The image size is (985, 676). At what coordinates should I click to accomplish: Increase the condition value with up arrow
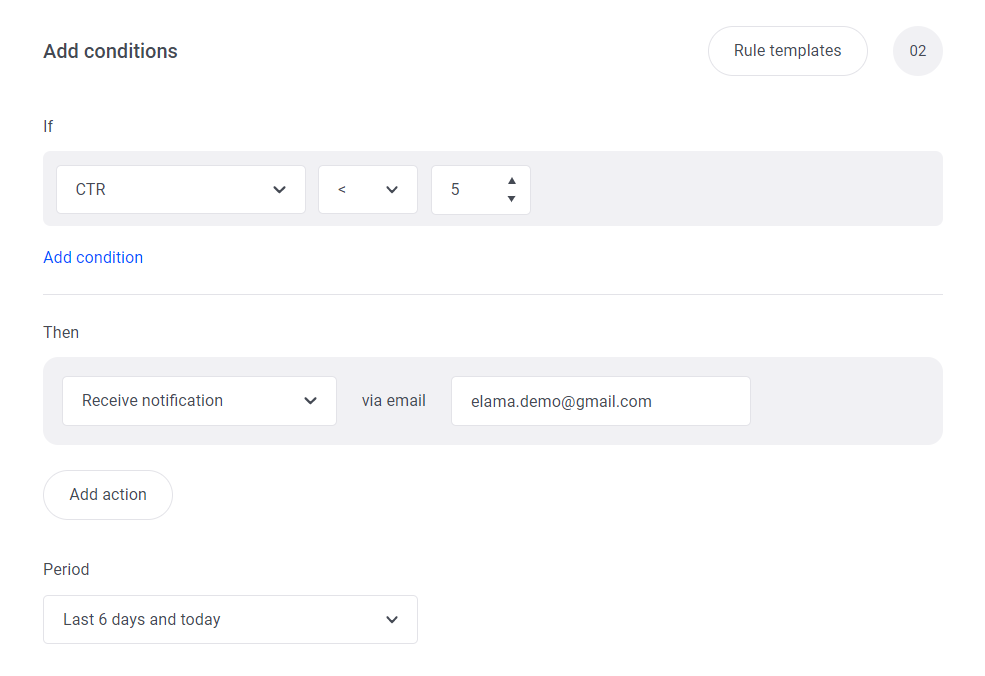tap(511, 181)
